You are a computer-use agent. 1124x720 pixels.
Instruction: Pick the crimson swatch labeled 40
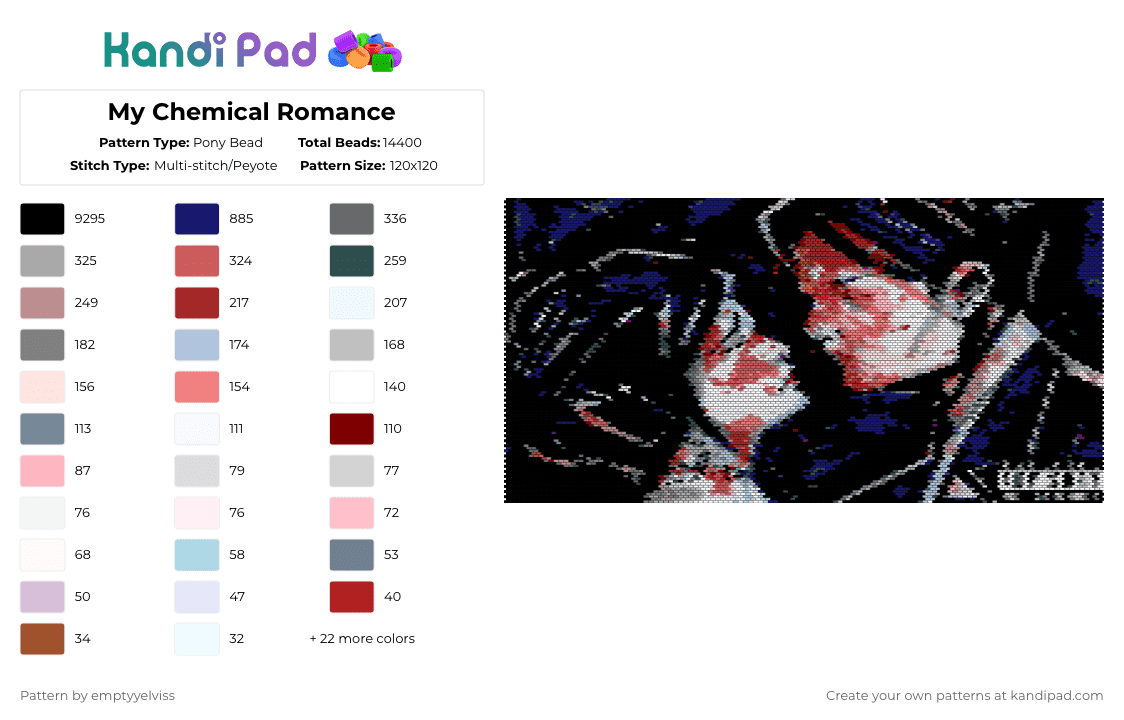(352, 597)
